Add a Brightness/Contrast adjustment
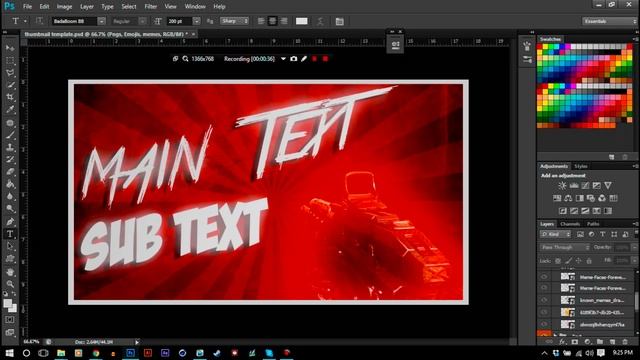 point(562,186)
